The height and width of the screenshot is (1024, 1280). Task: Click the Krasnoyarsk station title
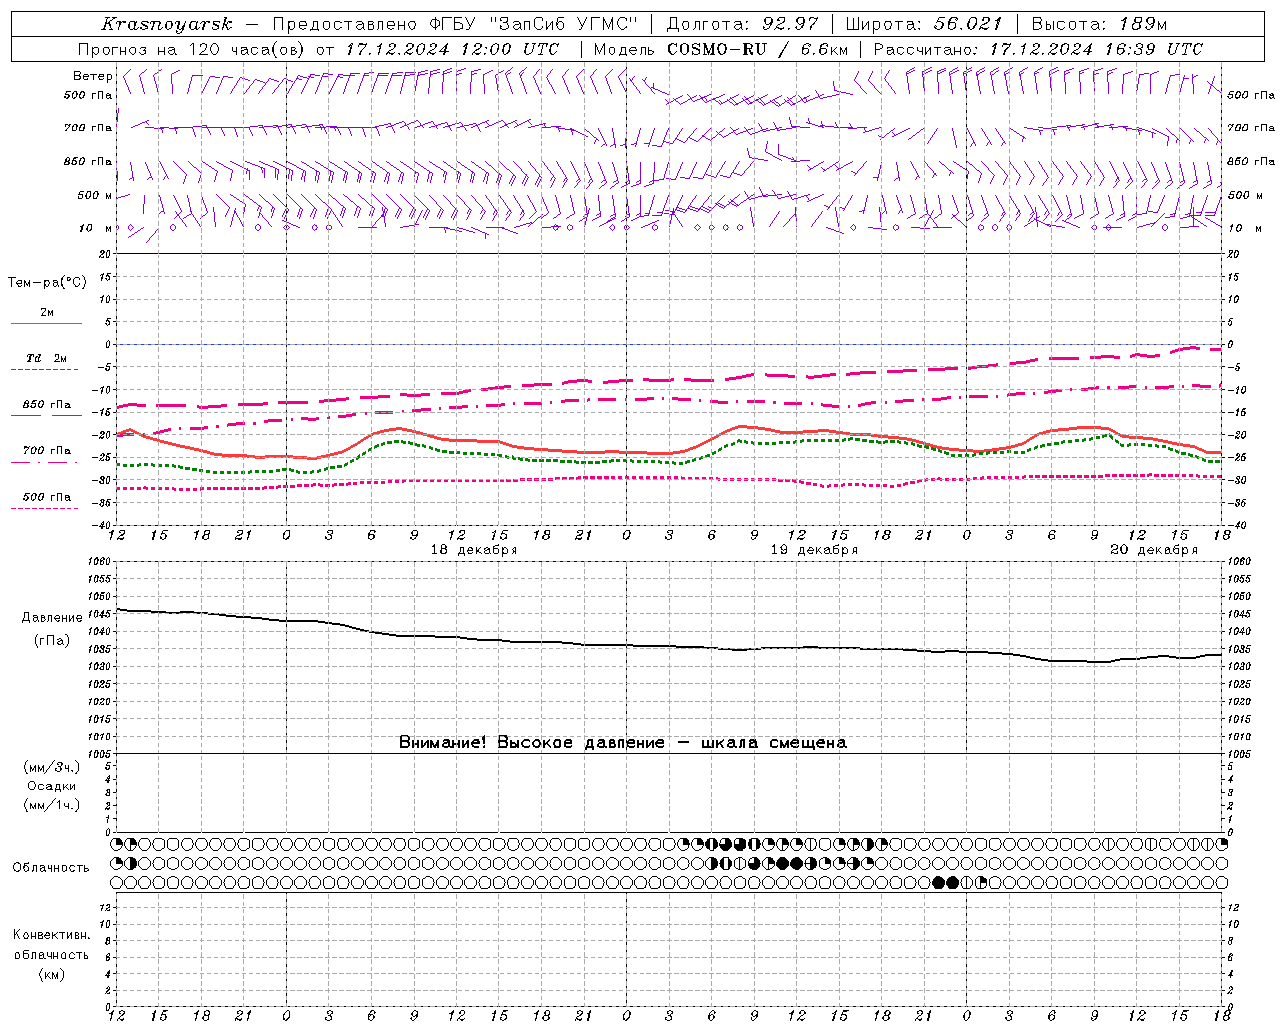(x=166, y=24)
